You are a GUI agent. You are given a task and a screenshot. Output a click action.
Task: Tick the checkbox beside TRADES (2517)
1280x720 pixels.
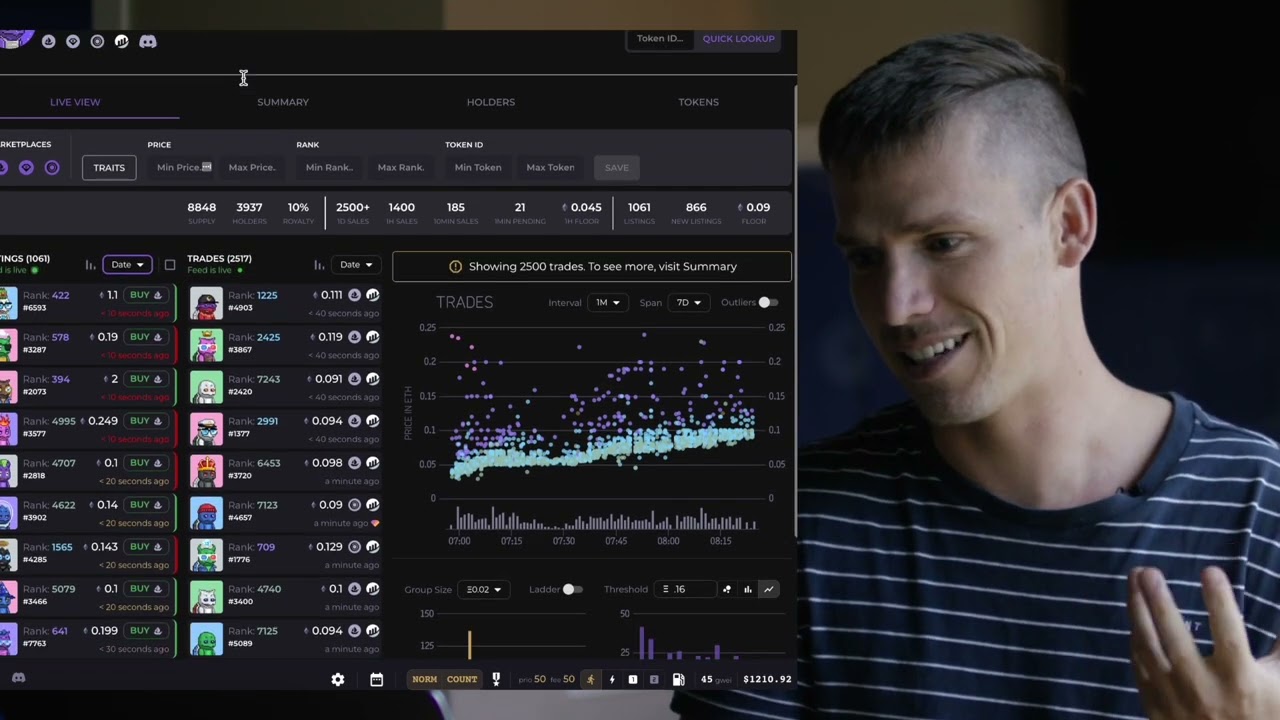170,265
